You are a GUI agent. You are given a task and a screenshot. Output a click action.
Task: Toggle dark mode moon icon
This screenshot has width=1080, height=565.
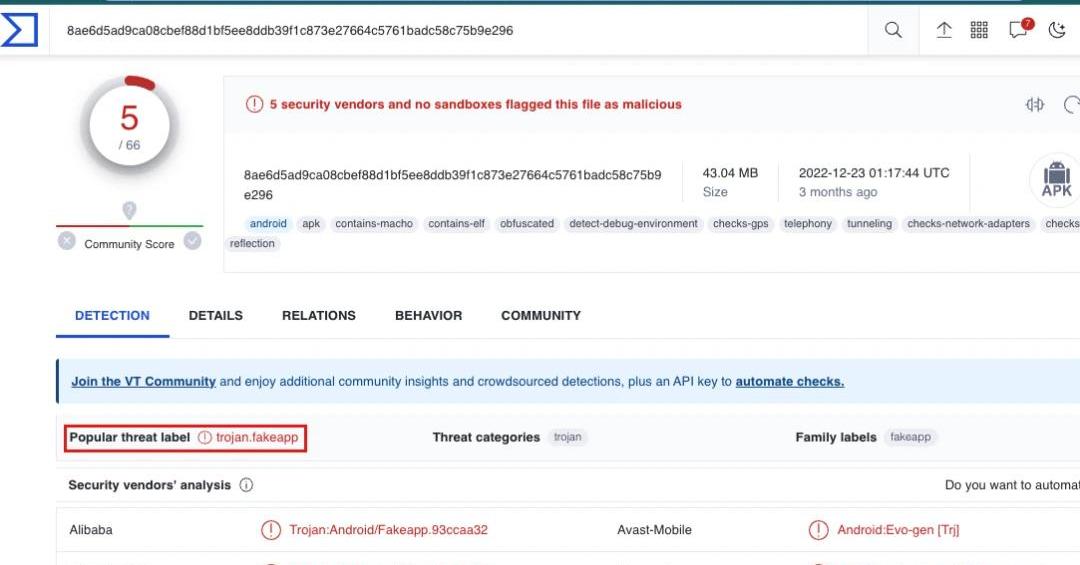[x=1057, y=30]
